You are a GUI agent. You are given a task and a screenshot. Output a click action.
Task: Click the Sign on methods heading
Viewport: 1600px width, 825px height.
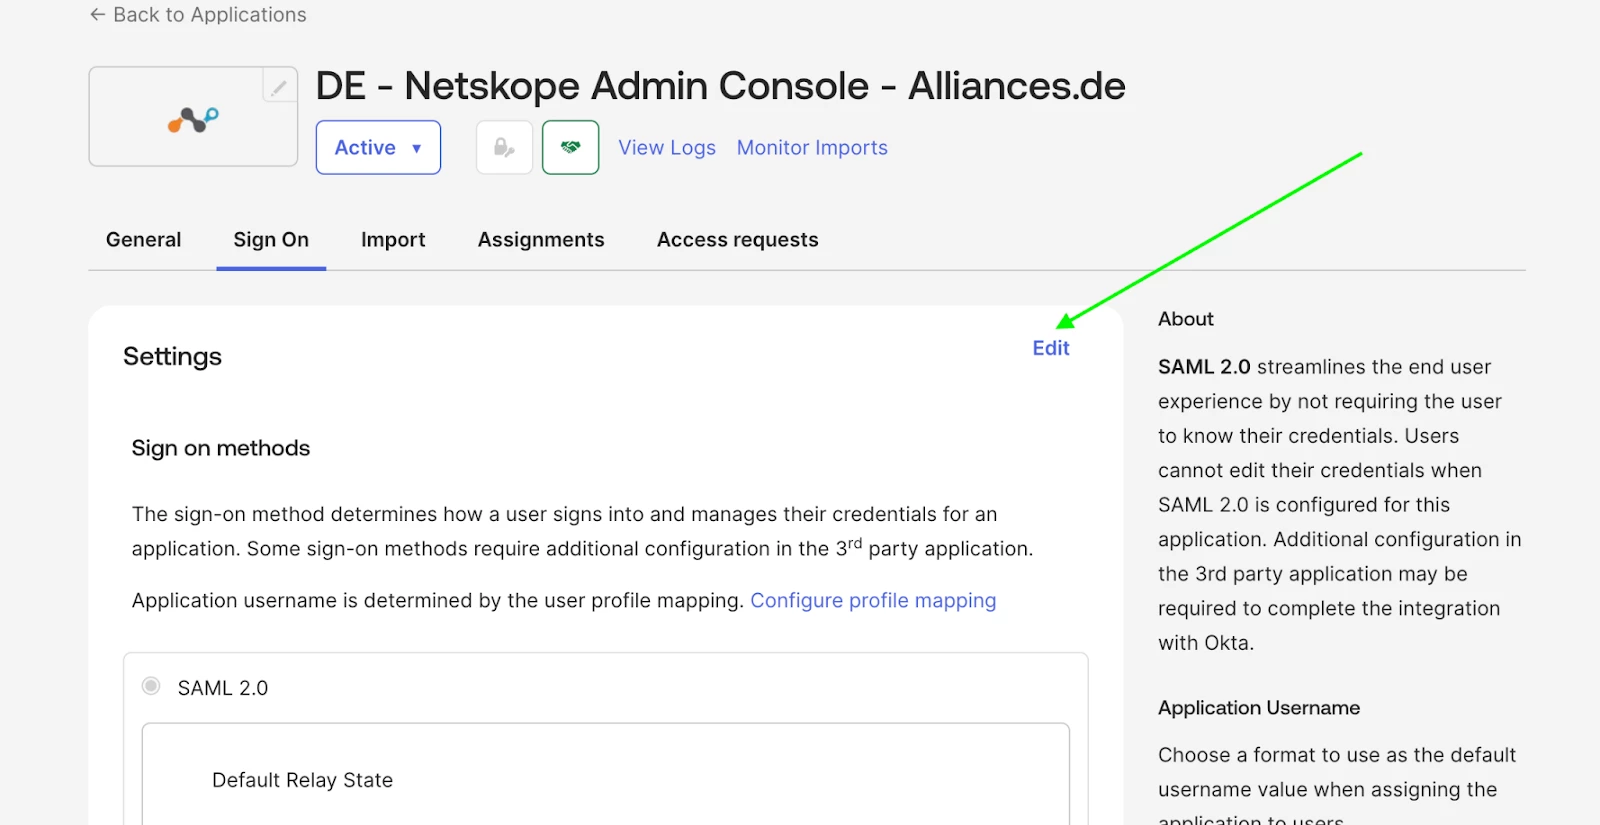pos(221,448)
